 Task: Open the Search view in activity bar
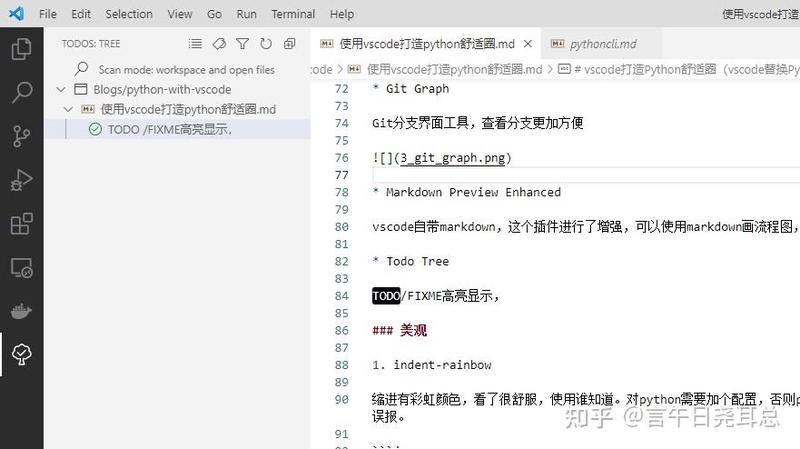(x=21, y=93)
